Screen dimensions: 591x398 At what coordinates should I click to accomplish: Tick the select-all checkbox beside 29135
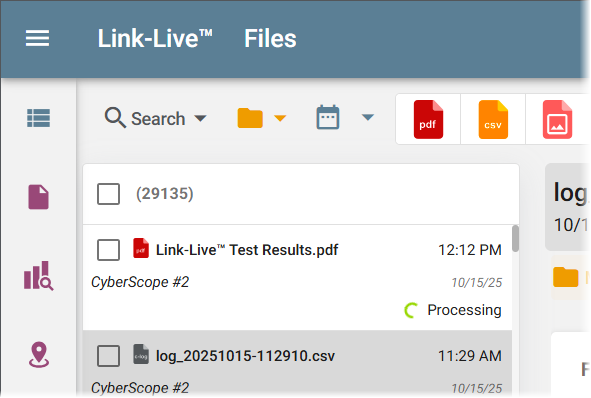[109, 194]
